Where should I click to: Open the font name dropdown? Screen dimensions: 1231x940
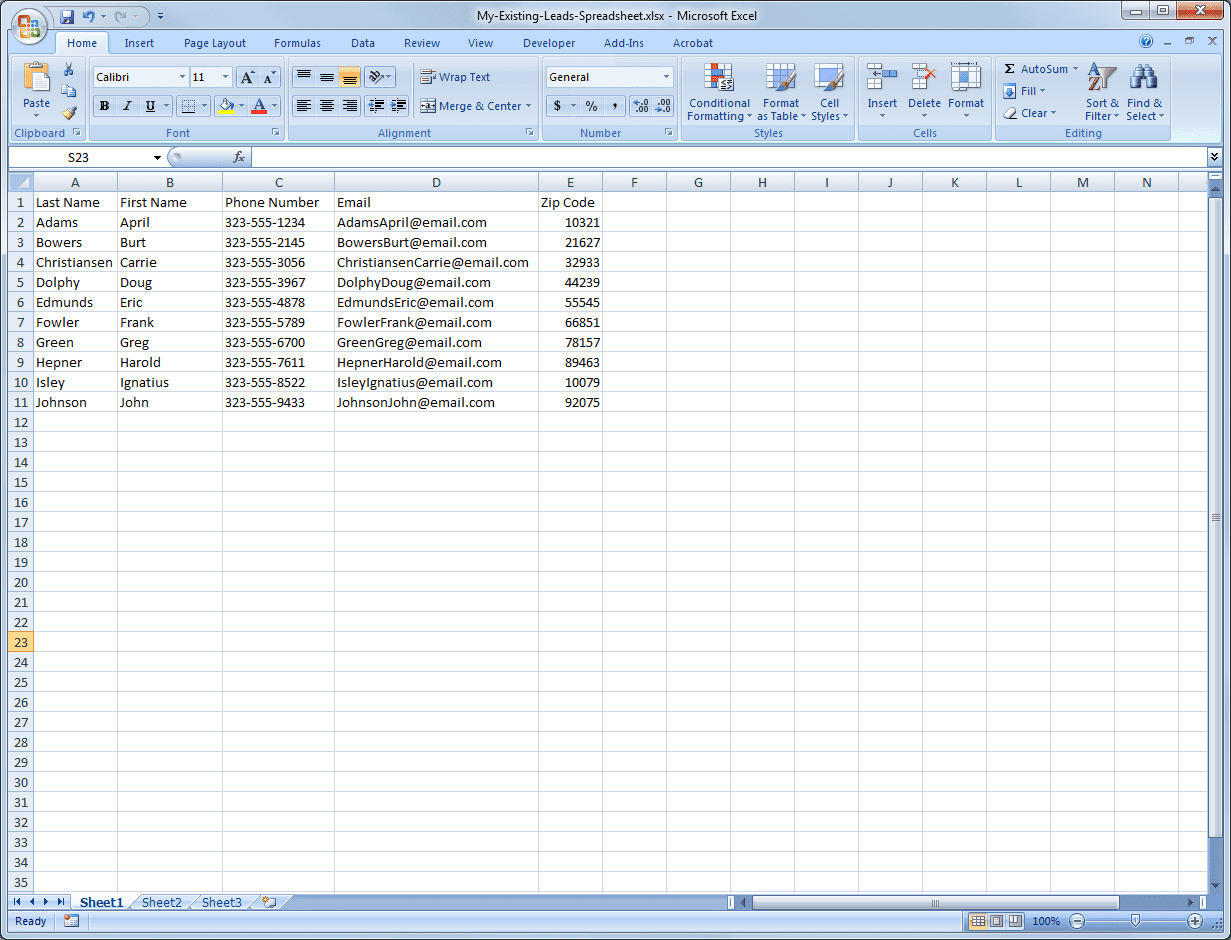[x=182, y=77]
